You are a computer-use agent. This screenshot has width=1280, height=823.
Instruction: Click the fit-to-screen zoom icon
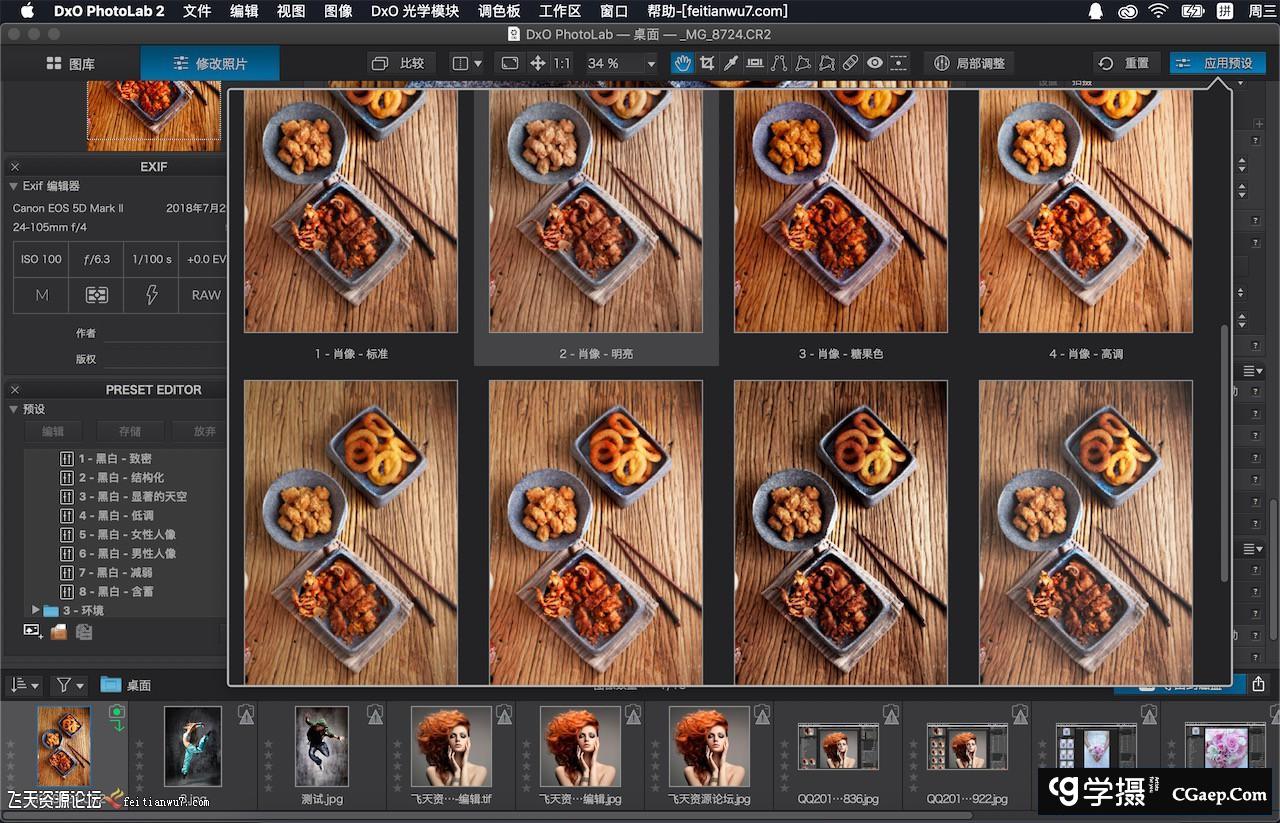(510, 63)
